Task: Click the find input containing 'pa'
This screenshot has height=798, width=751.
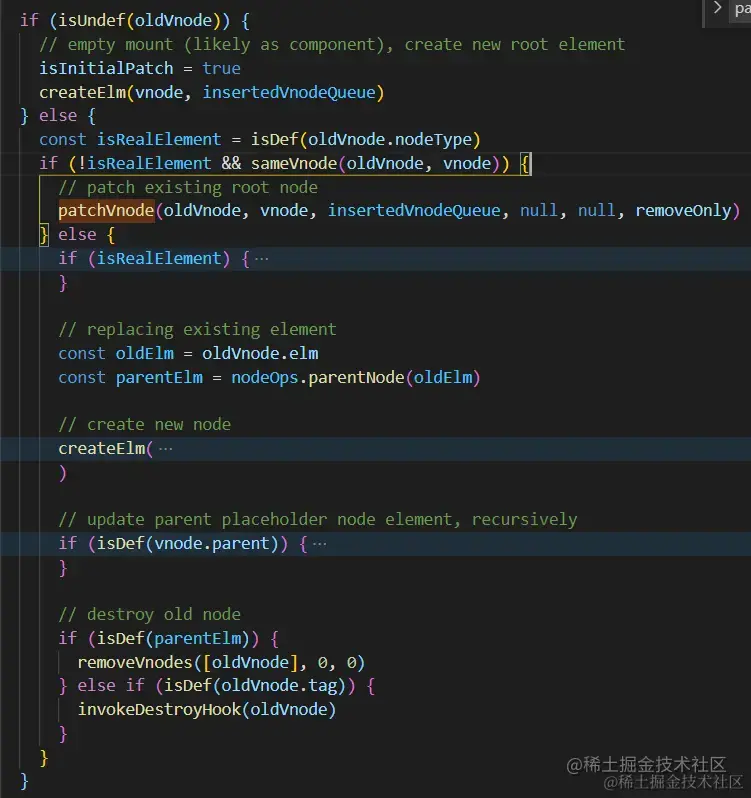Action: 741,9
